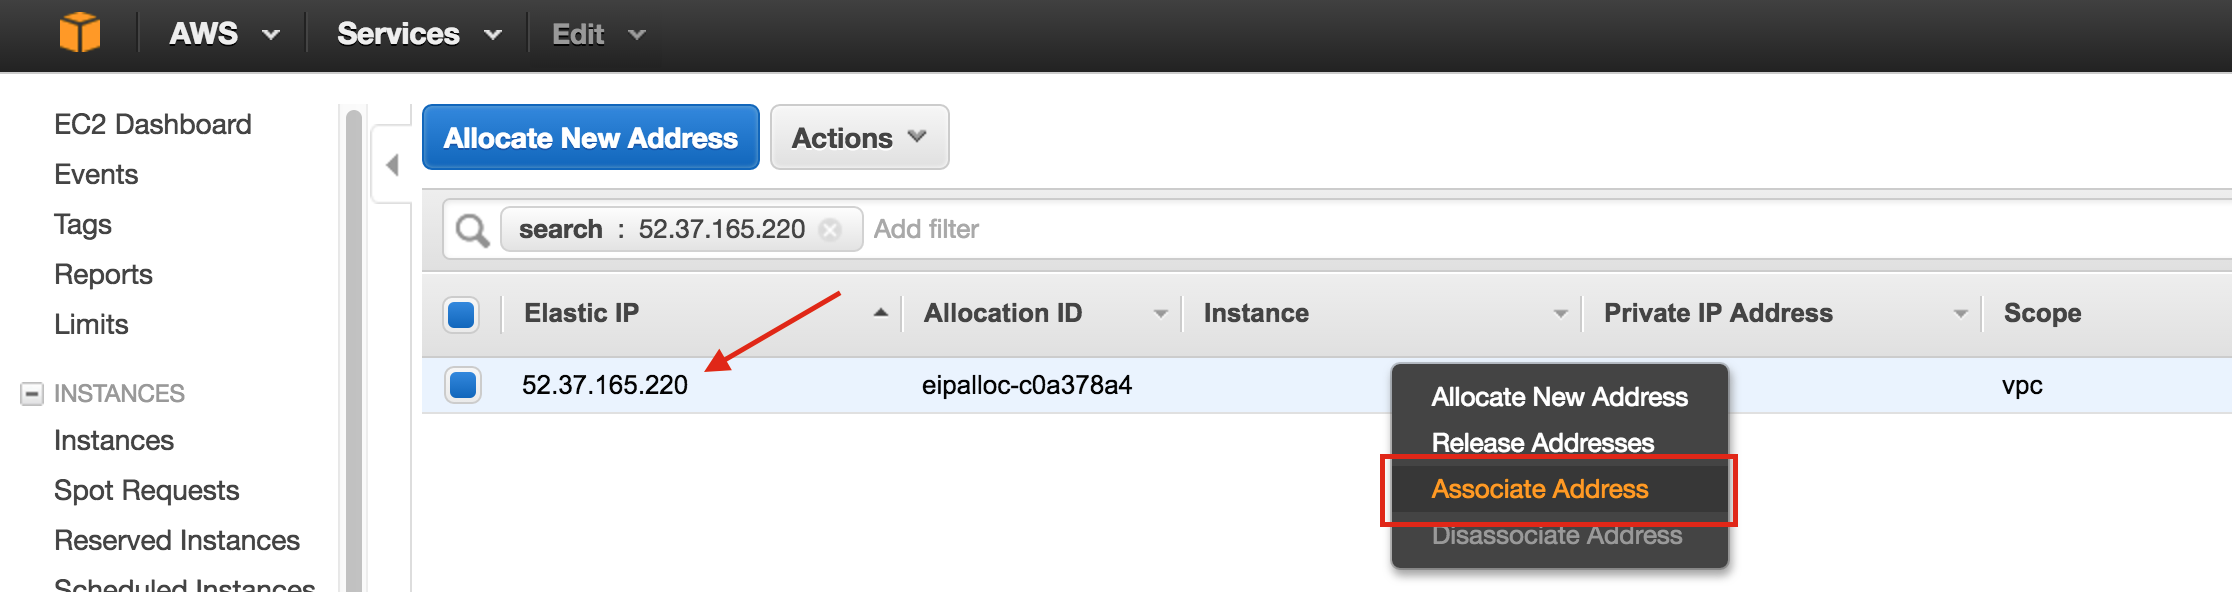2232x592 pixels.
Task: Expand the Services menu
Action: point(419,34)
